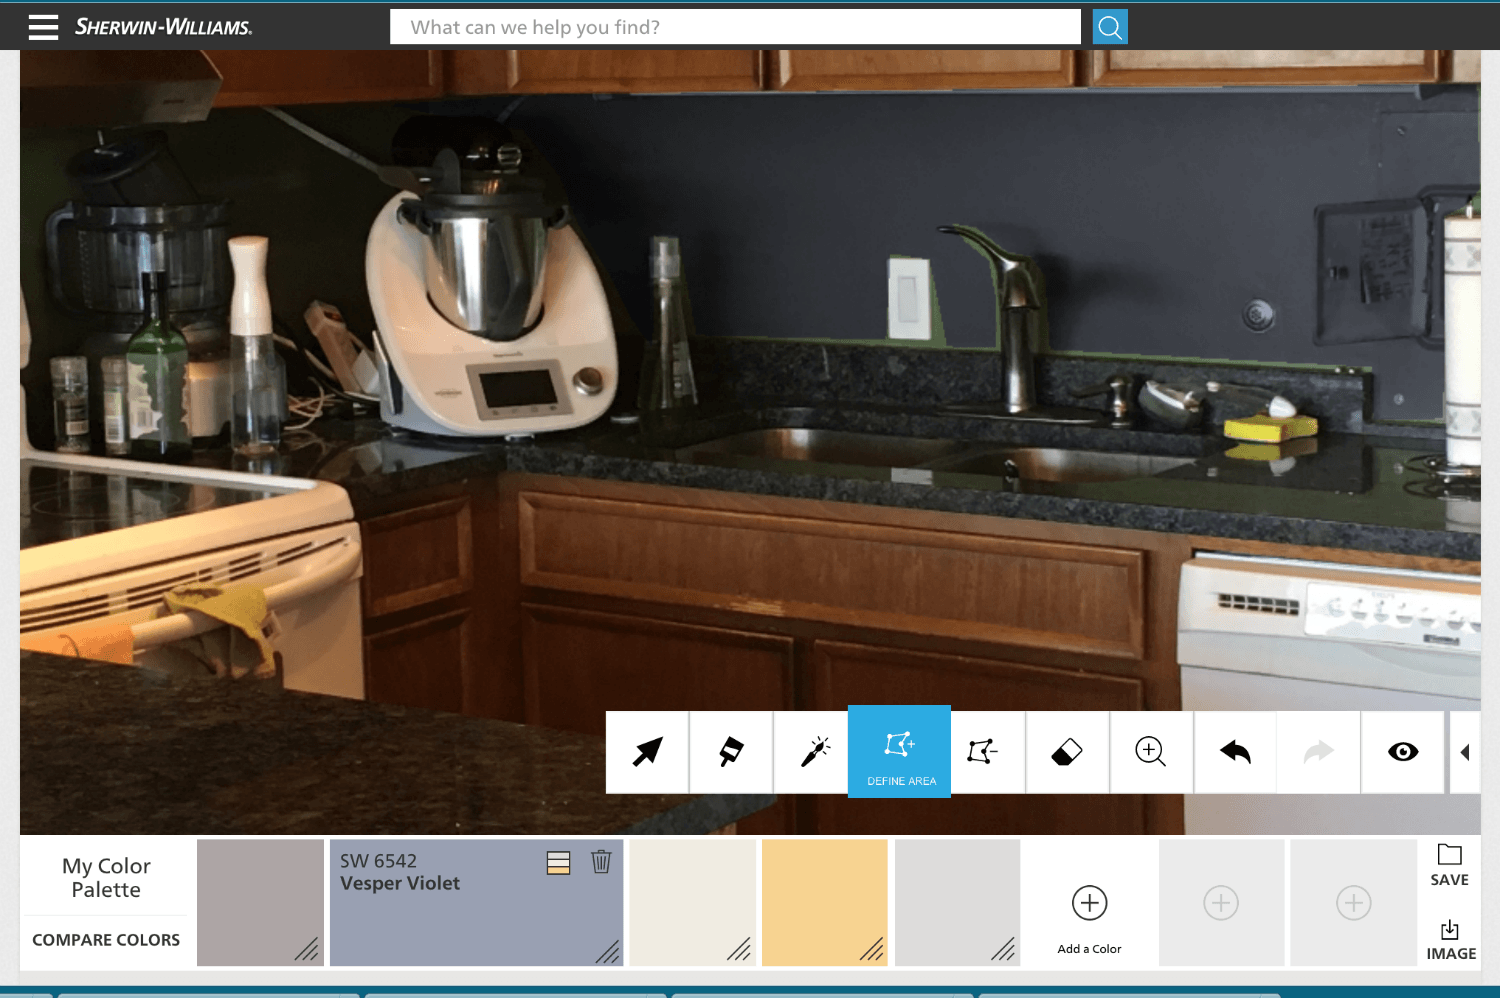
Task: Toggle the eye preview of original photo
Action: point(1403,752)
